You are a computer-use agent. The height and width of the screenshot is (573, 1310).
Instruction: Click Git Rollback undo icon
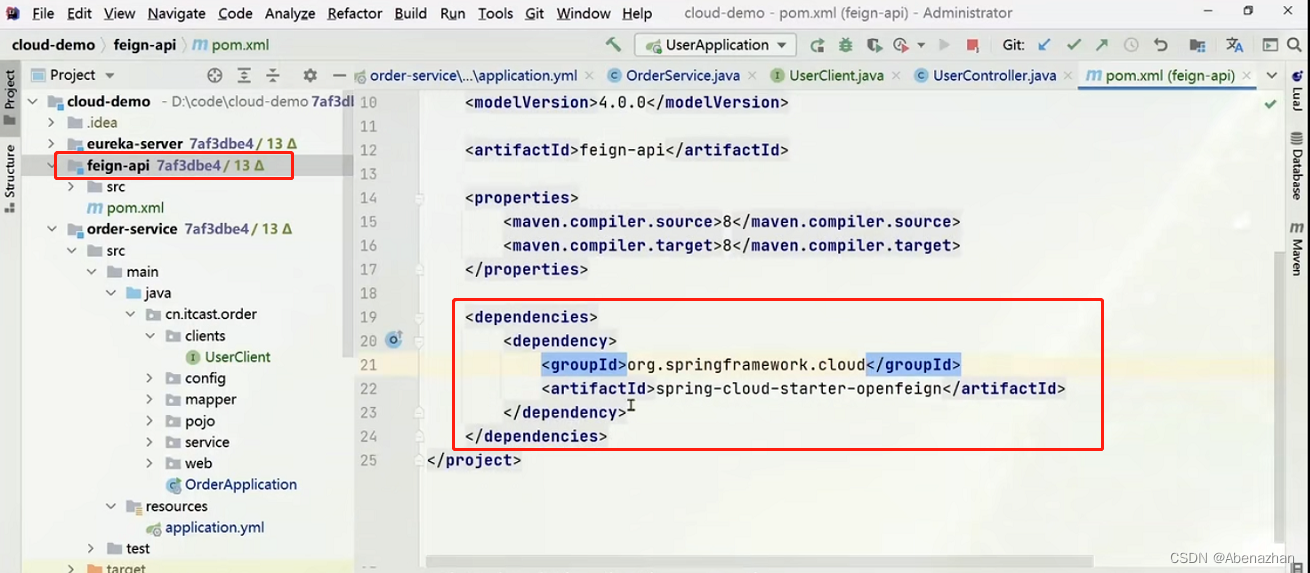click(x=1160, y=45)
